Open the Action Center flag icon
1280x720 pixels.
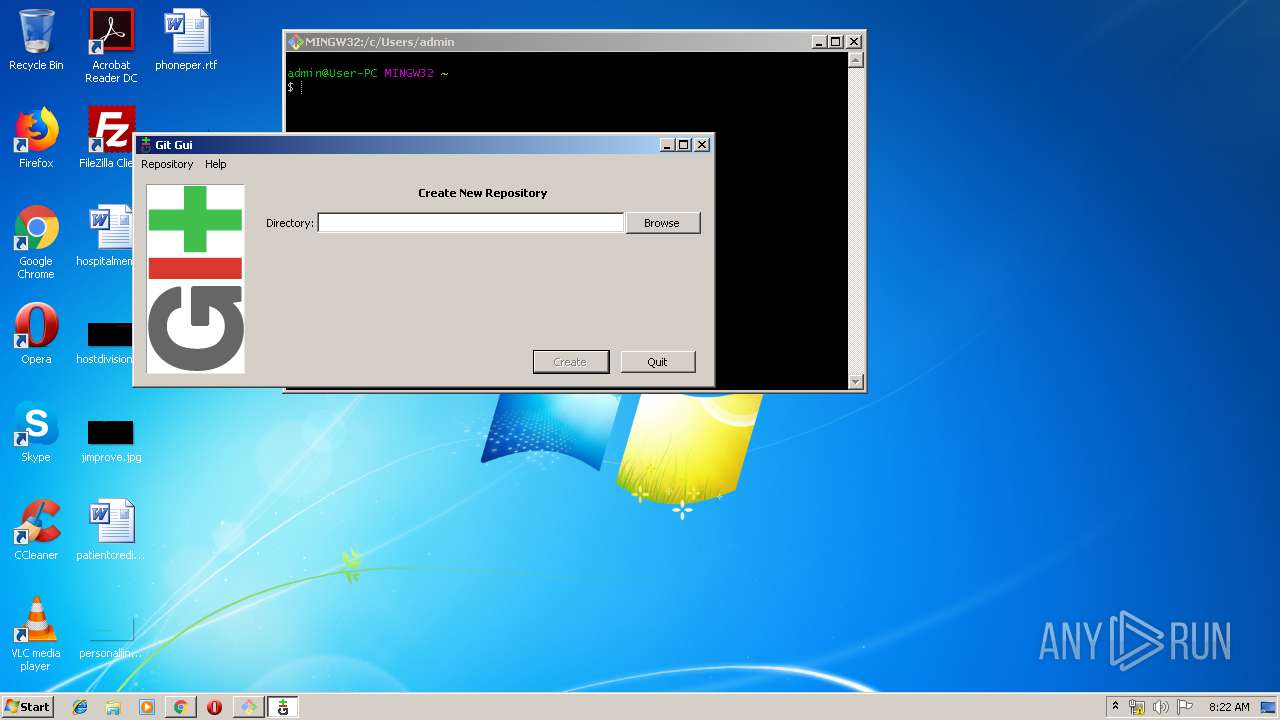coord(1185,707)
